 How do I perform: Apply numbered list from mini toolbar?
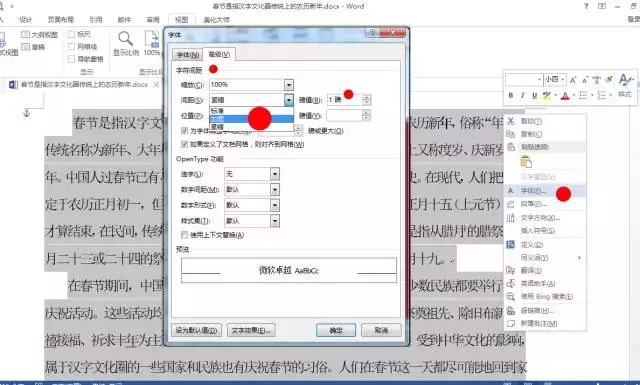pyautogui.click(x=602, y=96)
